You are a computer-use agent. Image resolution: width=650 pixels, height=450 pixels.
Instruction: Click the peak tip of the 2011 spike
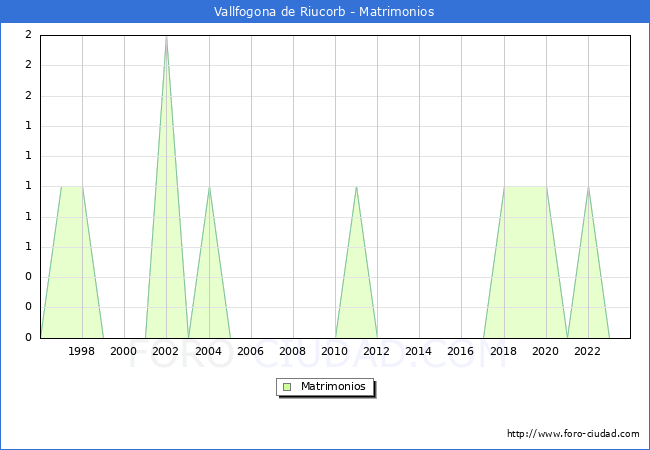356,187
